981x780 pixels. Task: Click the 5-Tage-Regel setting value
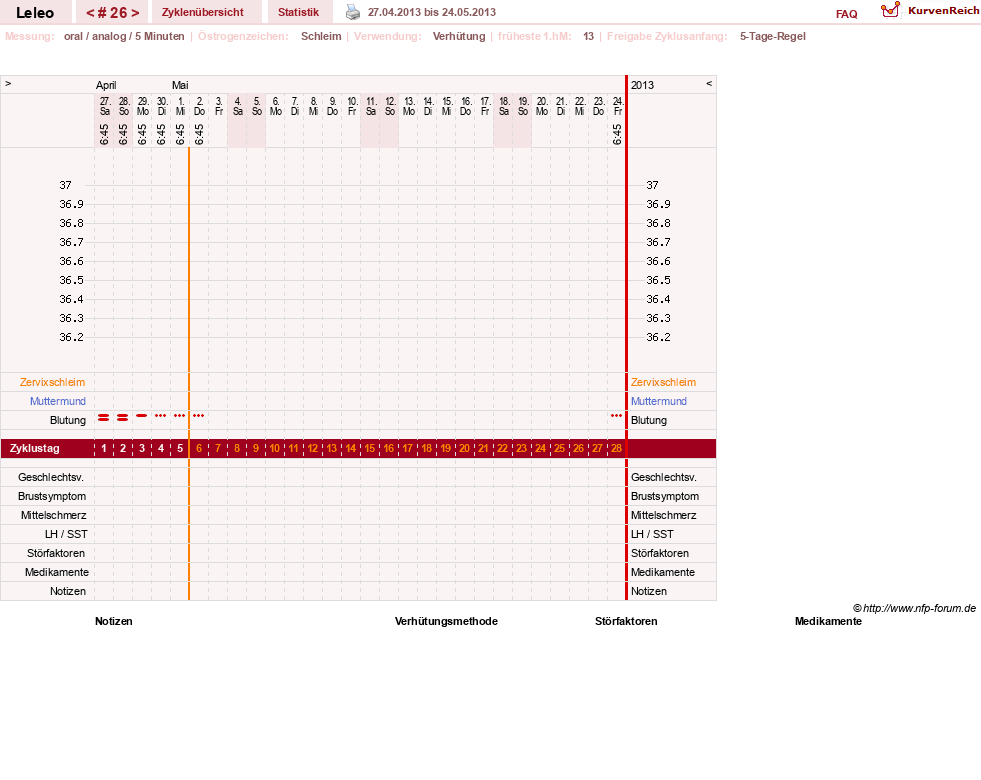pos(773,36)
